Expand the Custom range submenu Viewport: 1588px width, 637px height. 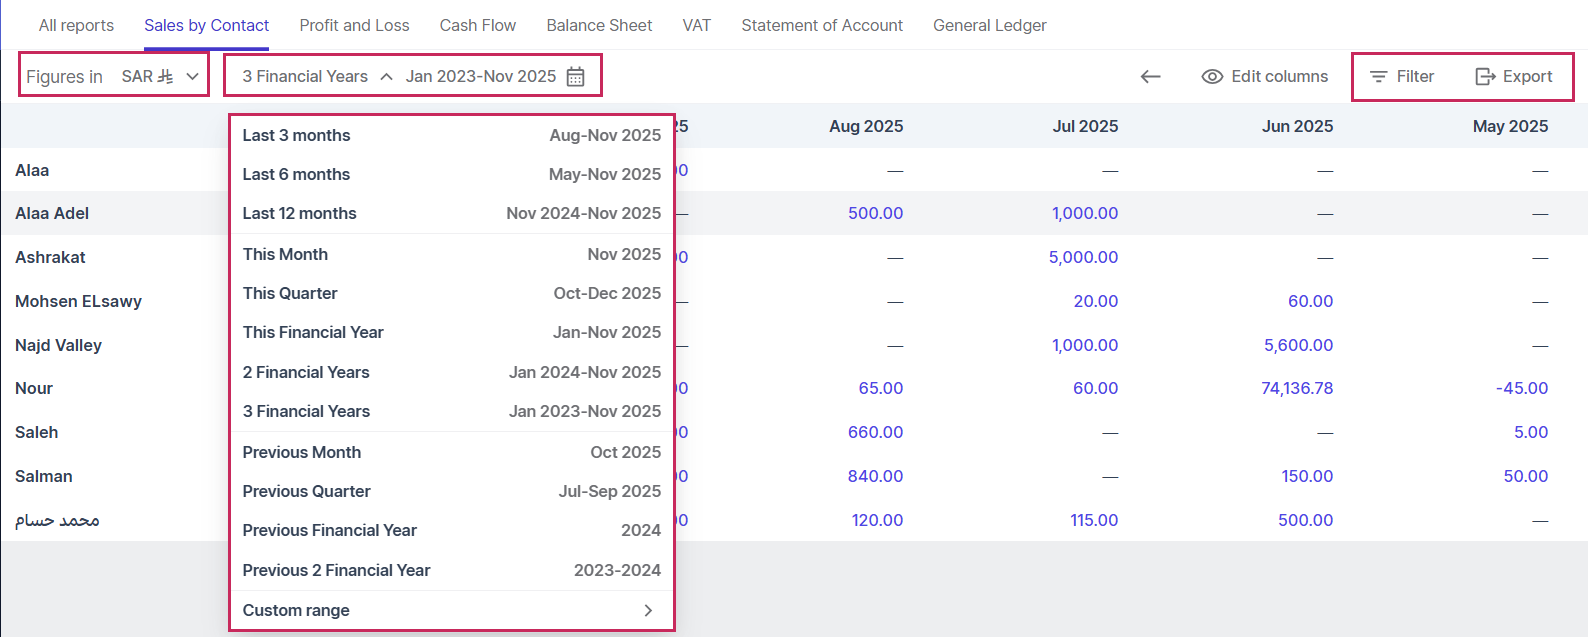point(647,610)
